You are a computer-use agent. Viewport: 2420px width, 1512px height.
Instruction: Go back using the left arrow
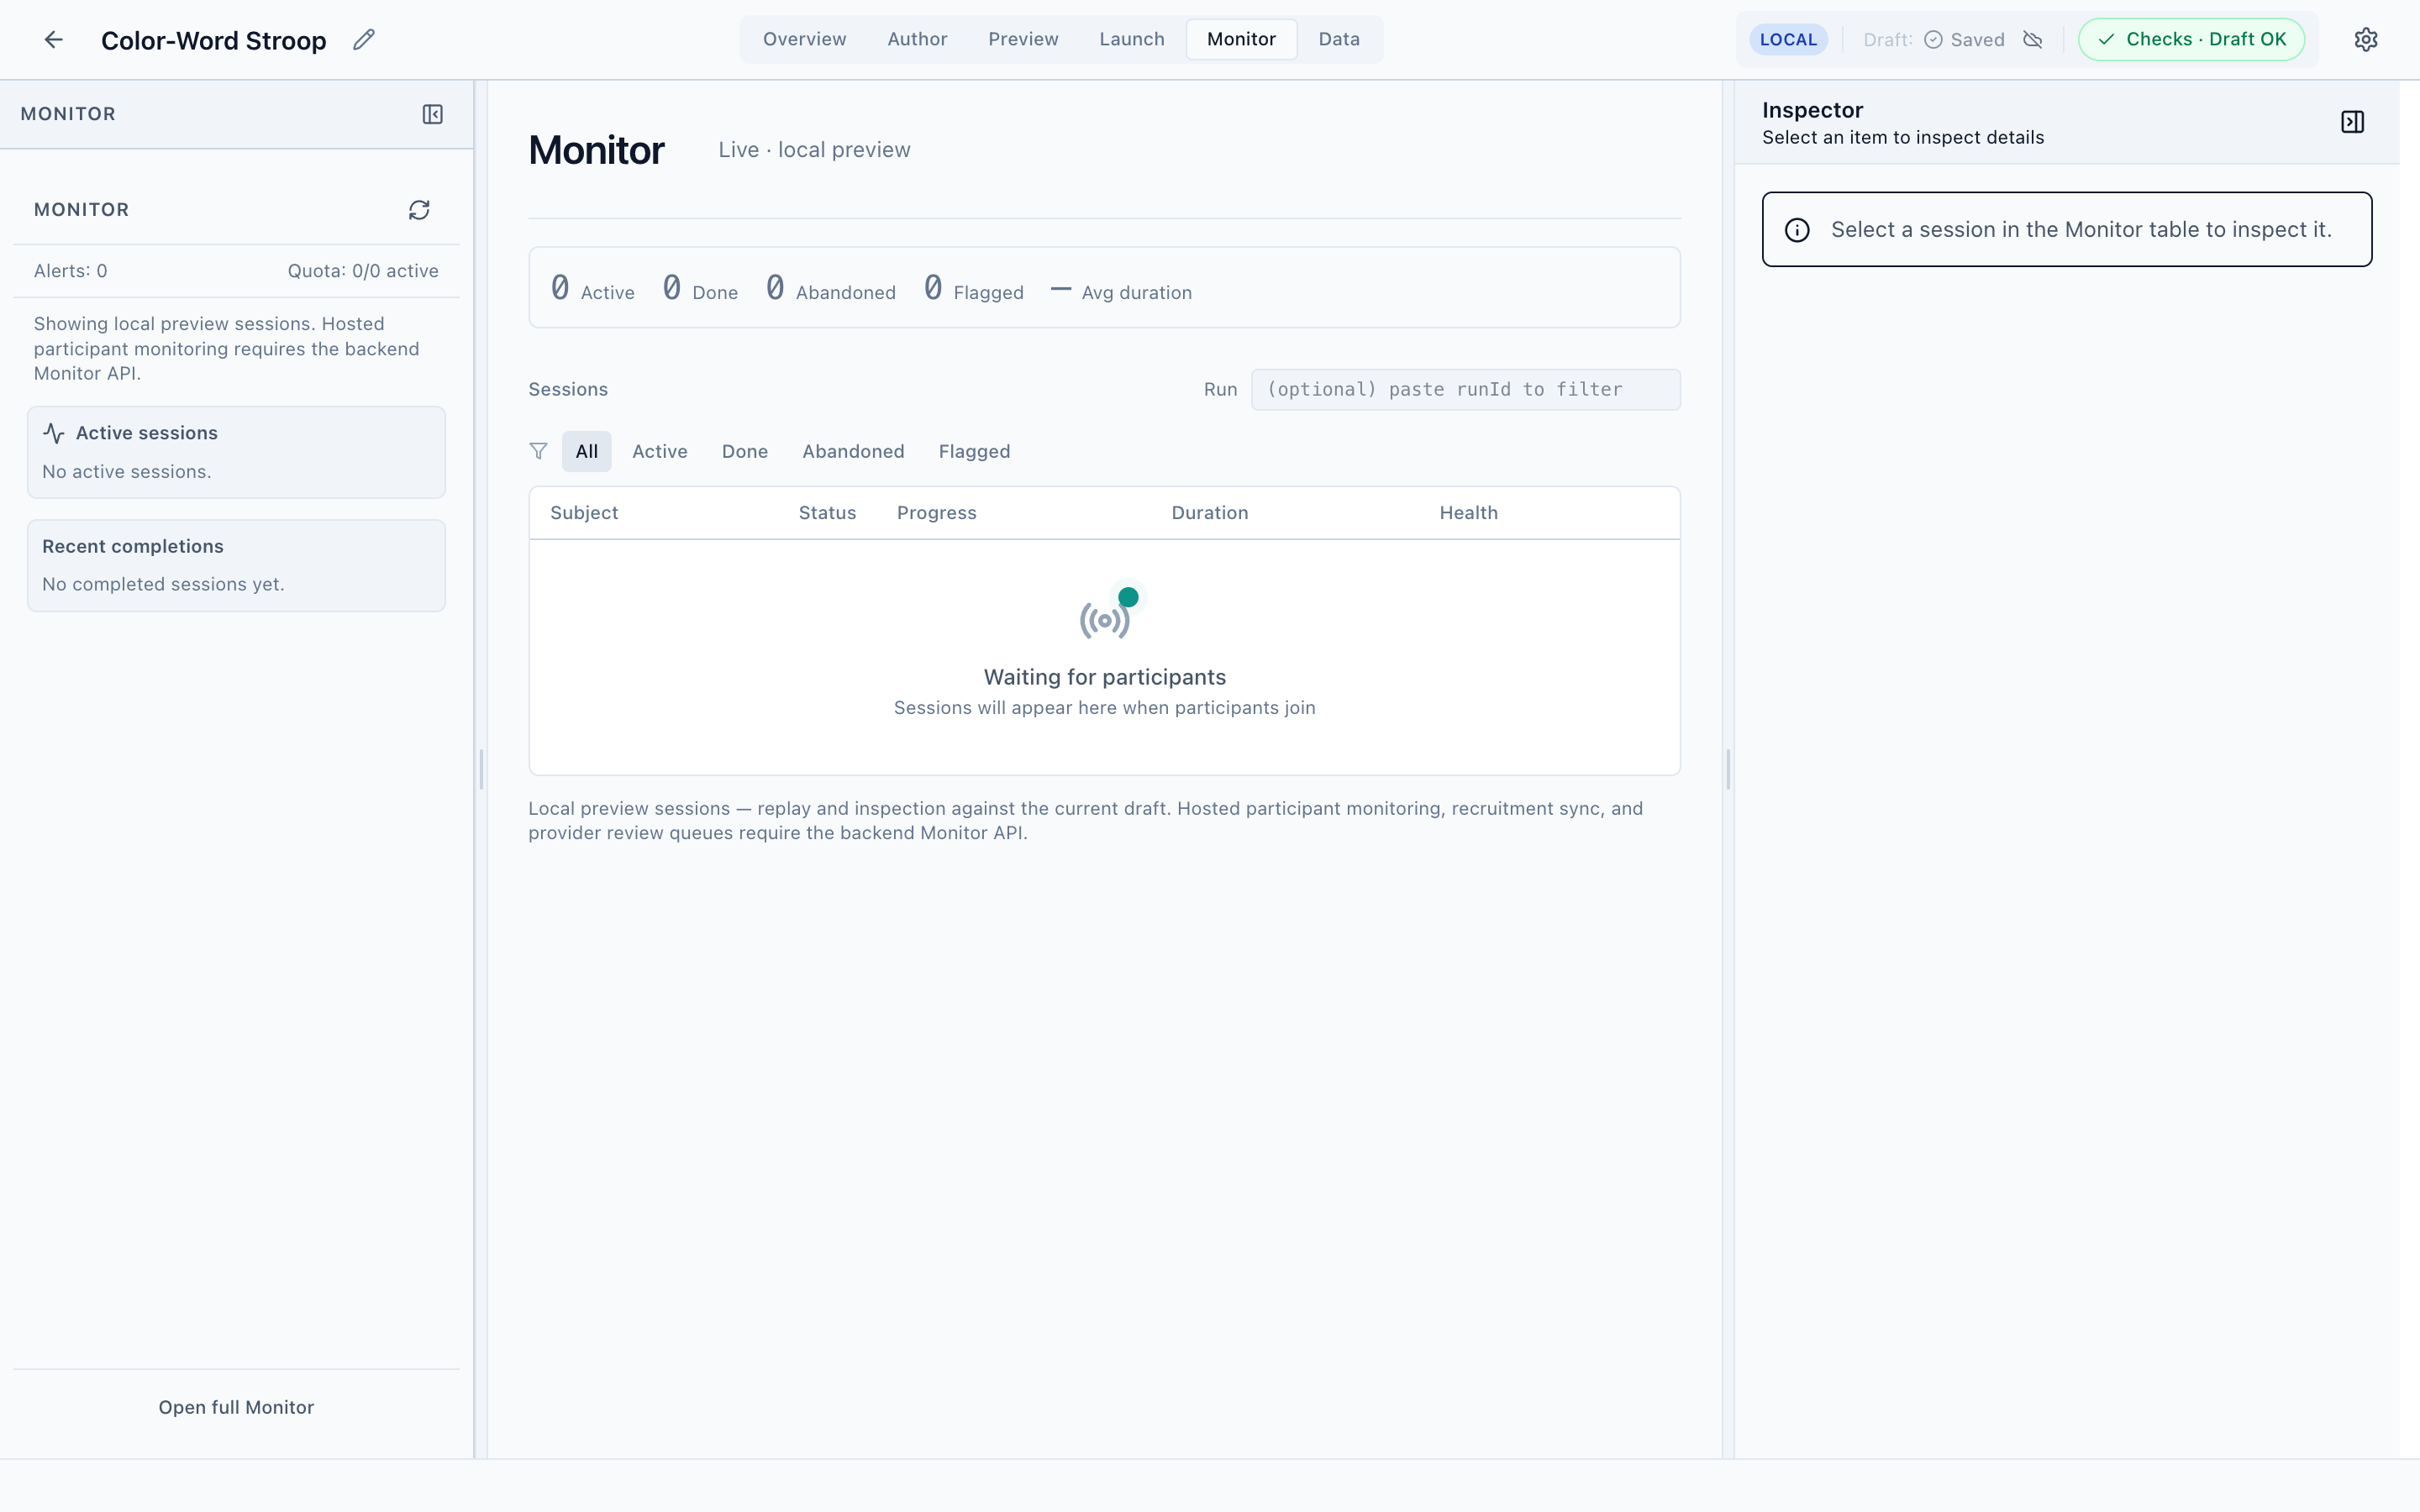coord(54,39)
